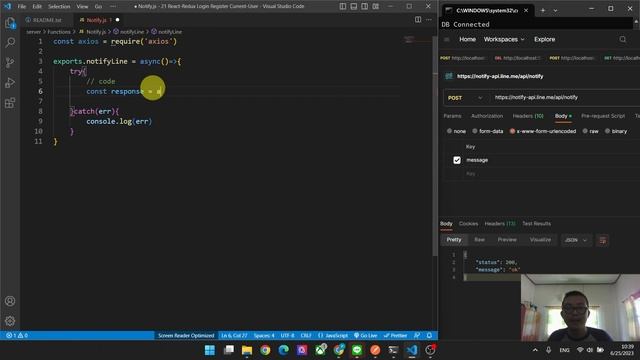
Task: Open the Extensions view
Action: [x=10, y=102]
